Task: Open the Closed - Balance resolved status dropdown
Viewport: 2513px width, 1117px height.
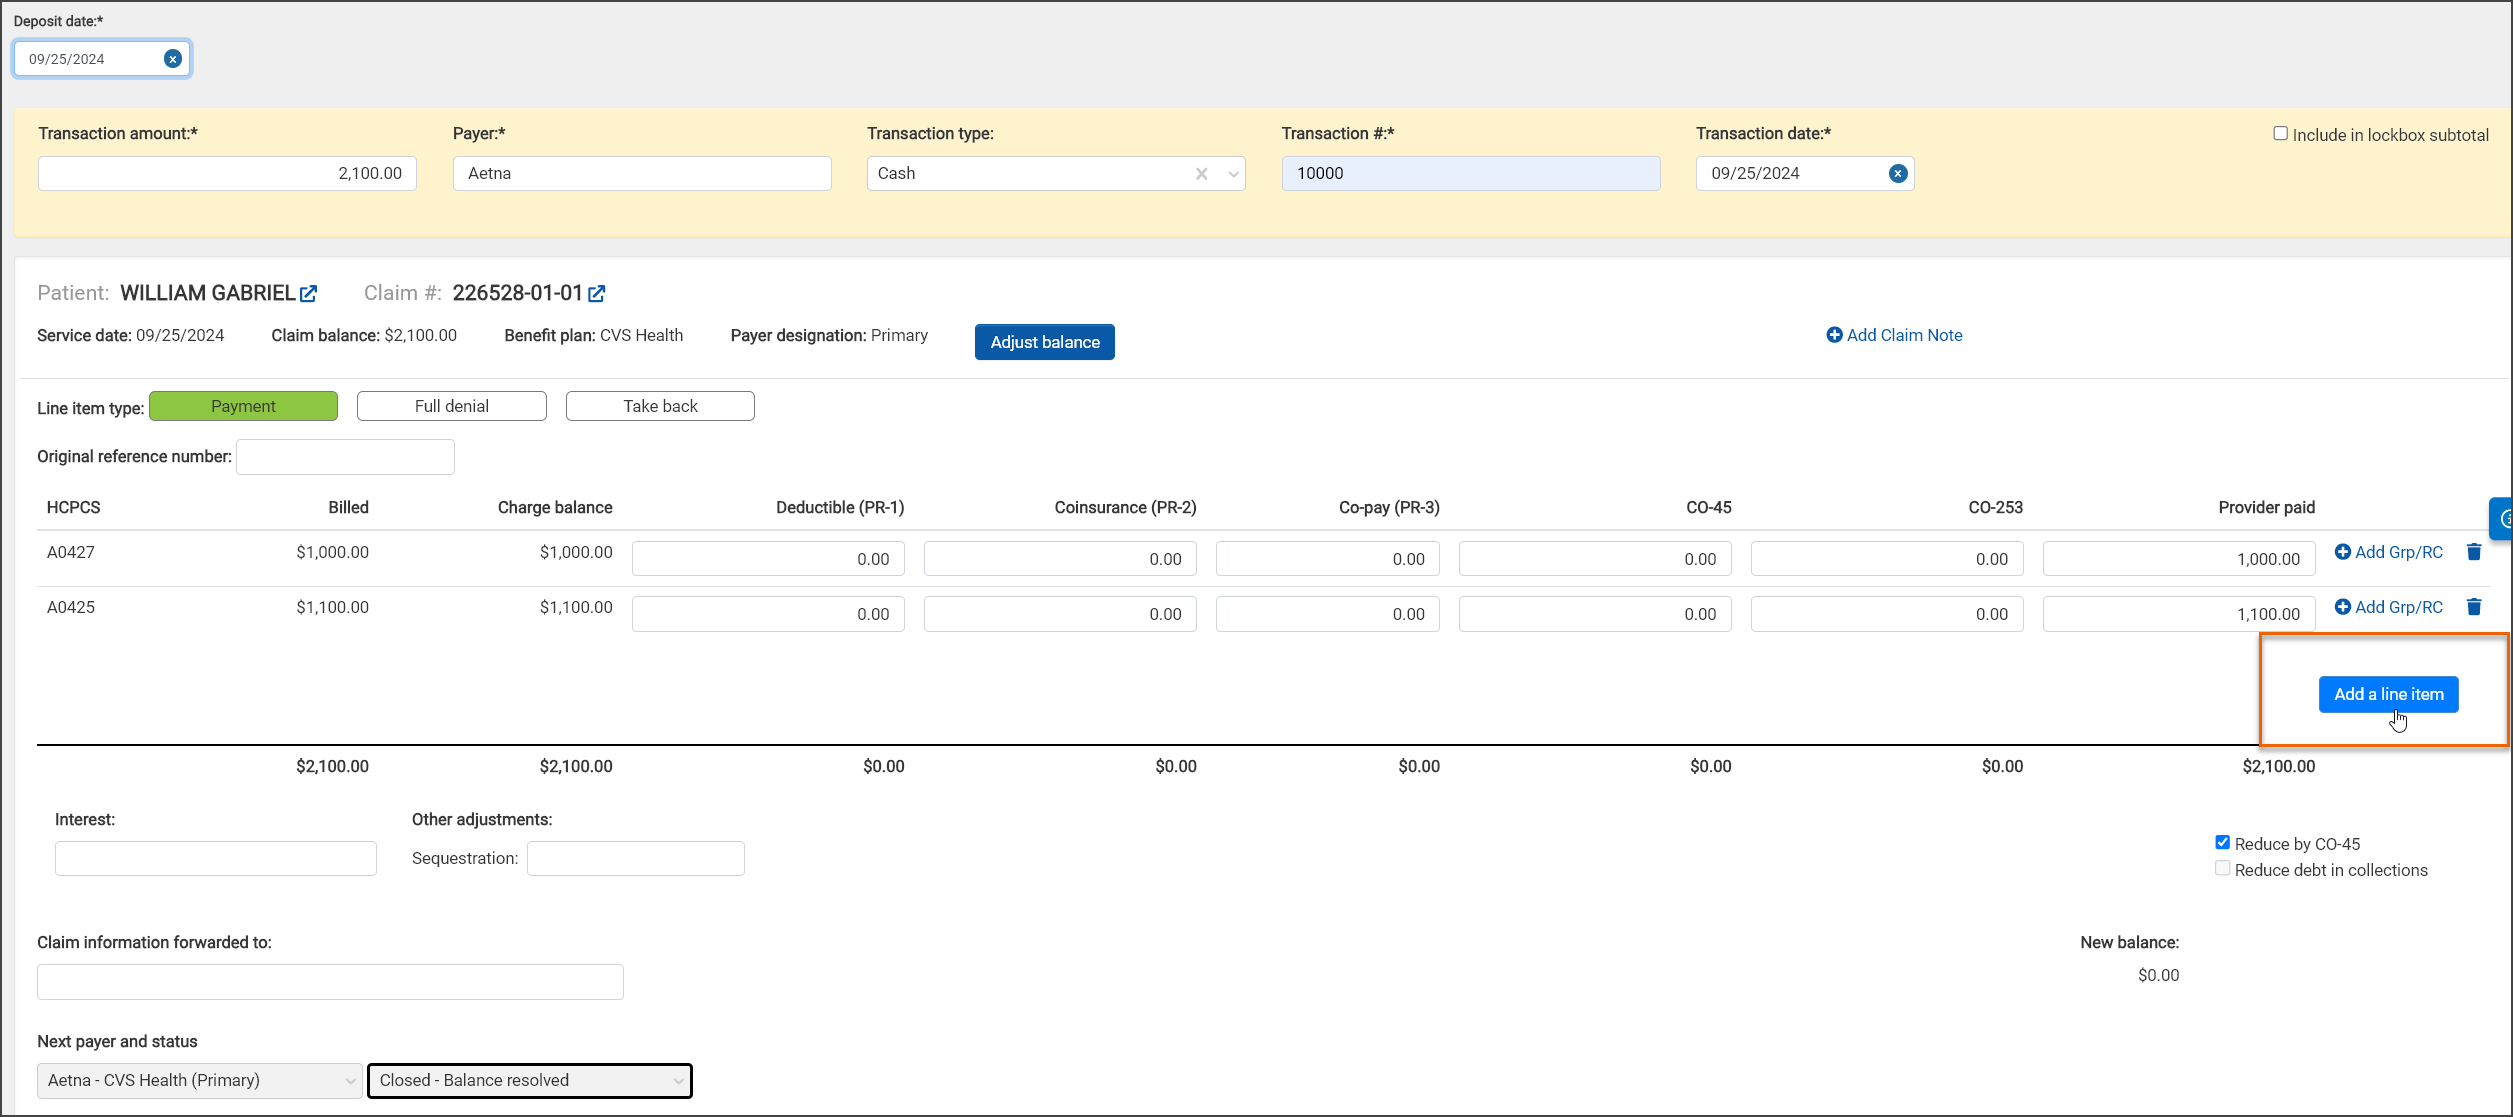Action: pos(530,1080)
